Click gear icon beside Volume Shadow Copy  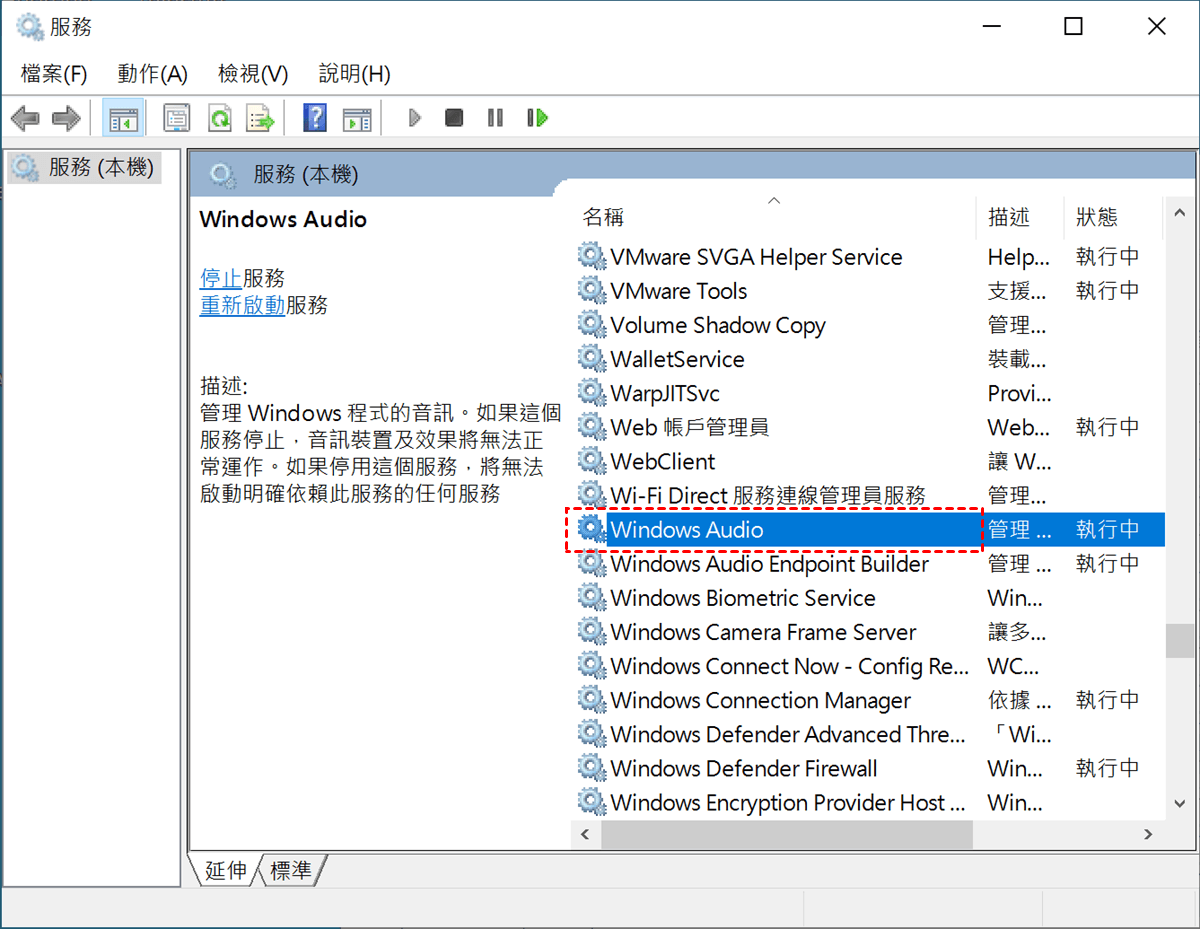(x=592, y=325)
